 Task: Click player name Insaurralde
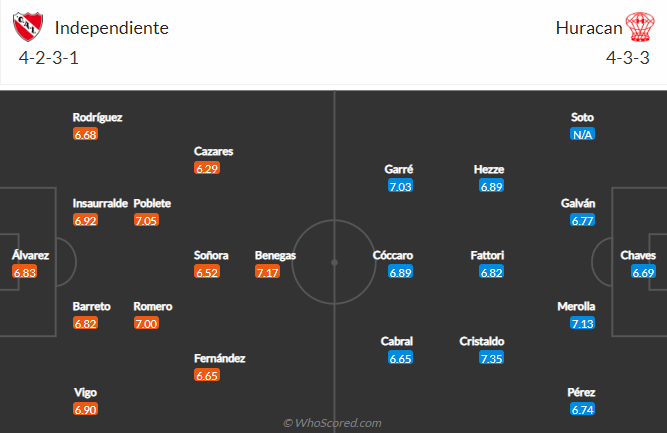coord(100,203)
